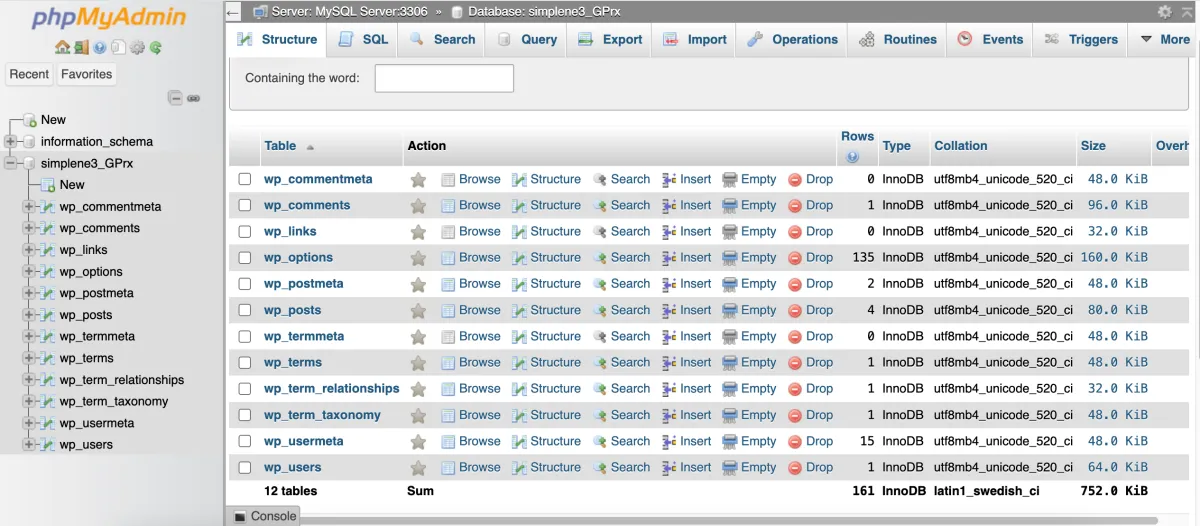1200x526 pixels.
Task: Open the Export tab
Action: click(x=610, y=40)
